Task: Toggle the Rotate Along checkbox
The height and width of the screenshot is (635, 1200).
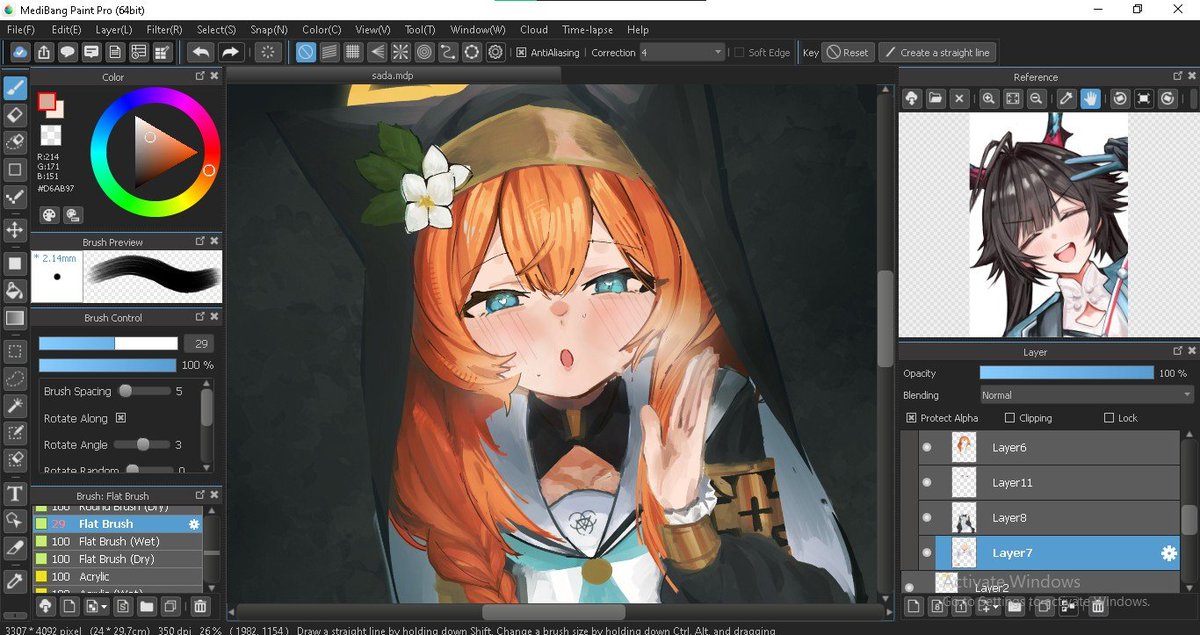Action: (121, 418)
